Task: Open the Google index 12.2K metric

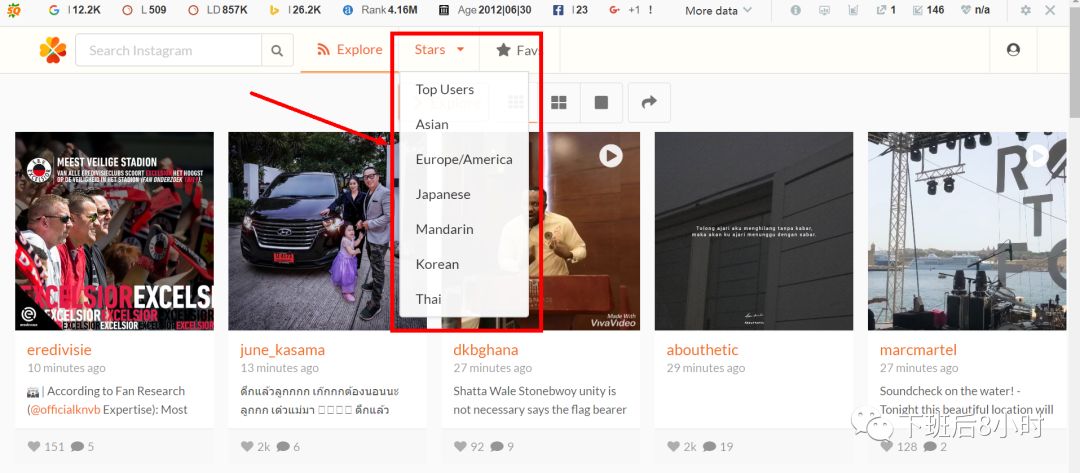Action: tap(76, 10)
